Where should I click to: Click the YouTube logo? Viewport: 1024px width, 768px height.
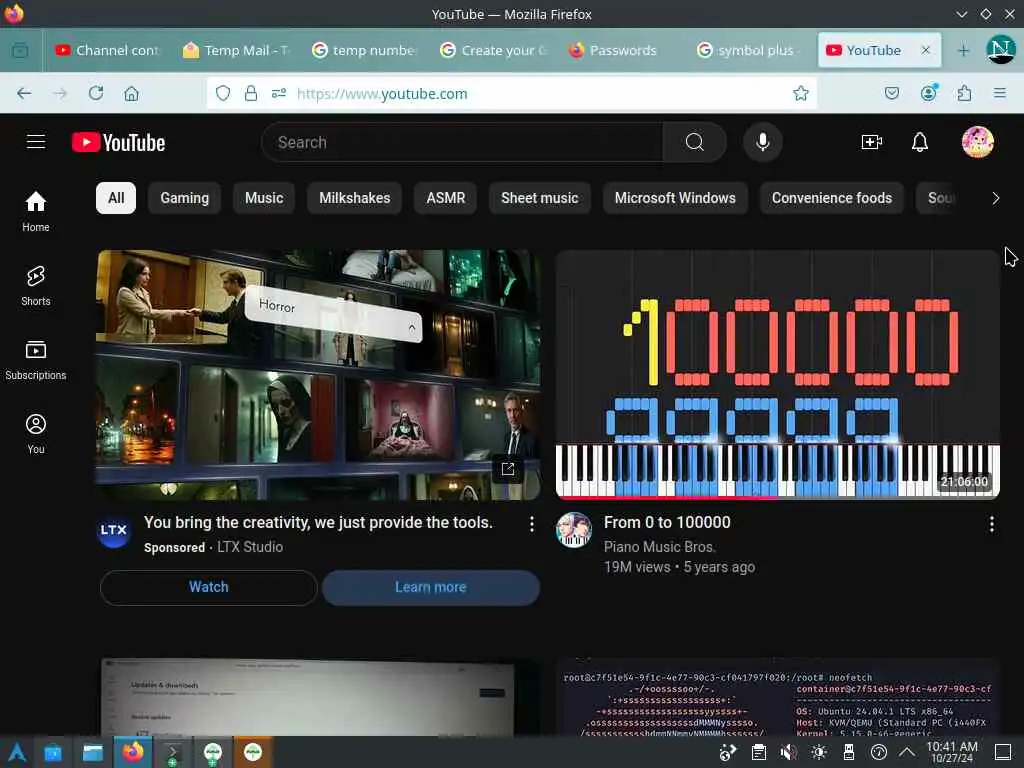[x=118, y=142]
